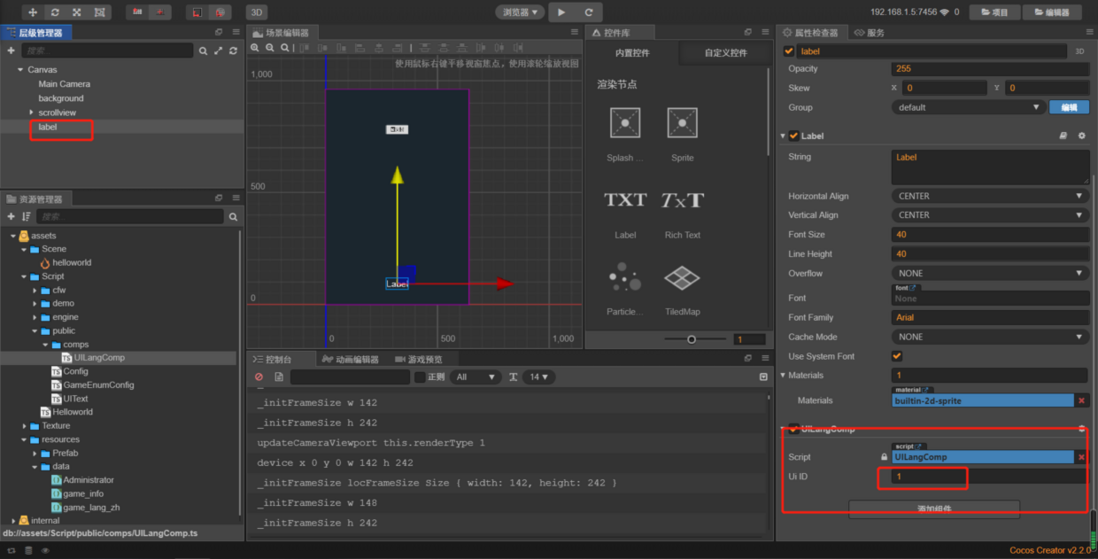Expand the Texture folder

(x=24, y=426)
